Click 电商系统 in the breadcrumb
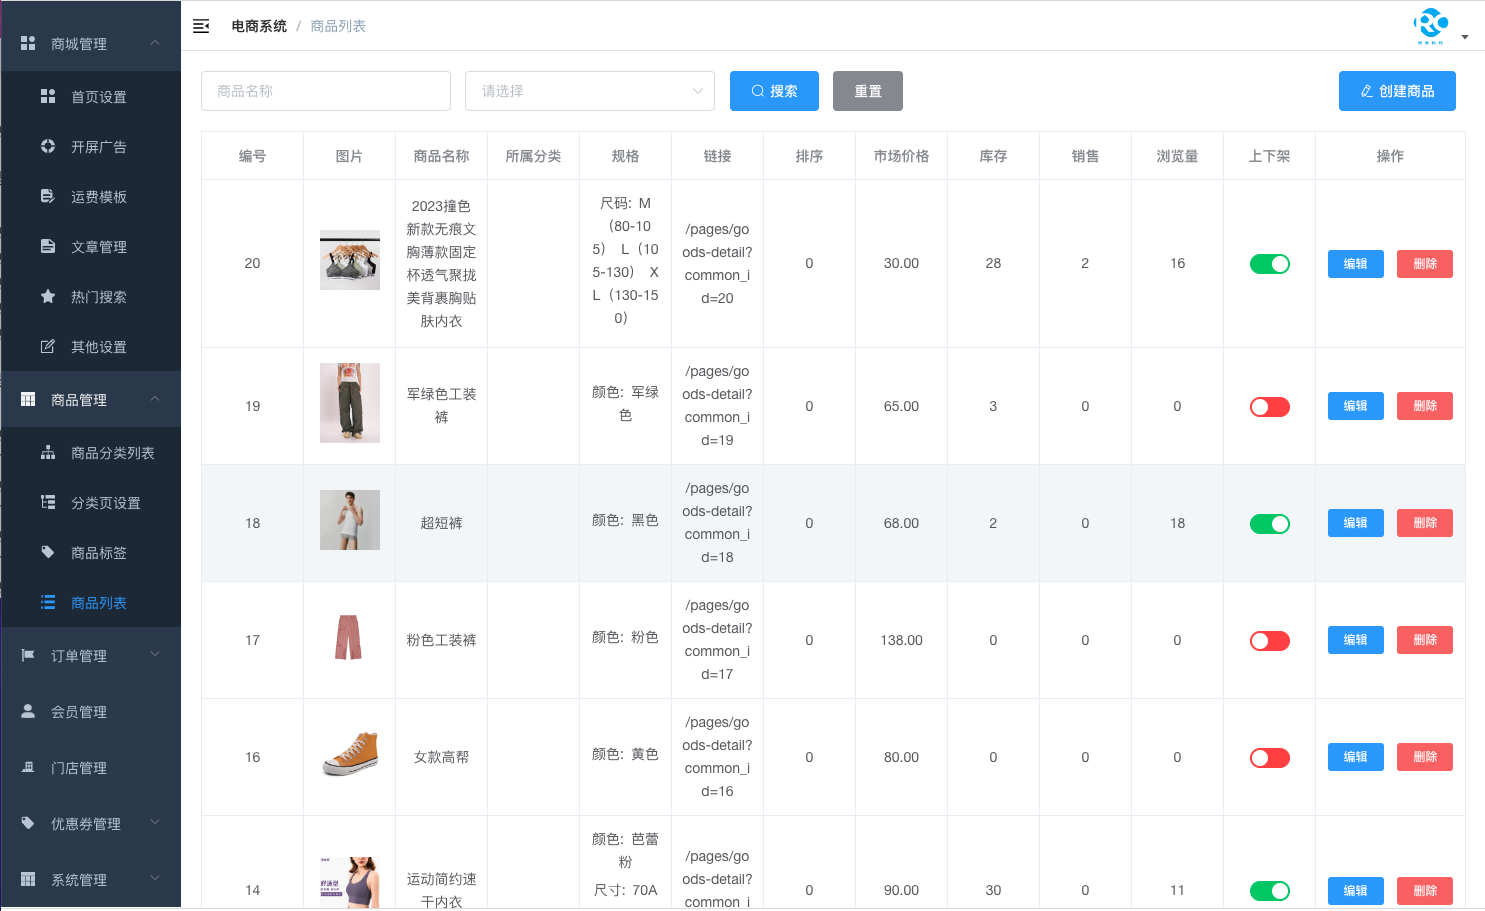Screen dimensions: 1485x911 coord(258,26)
